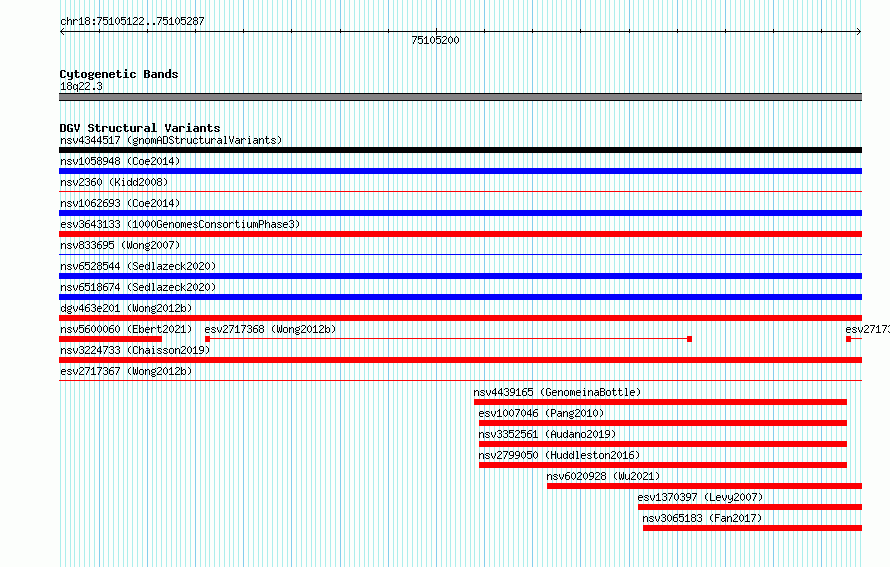Open nsv3065183 (Fan2017) label
This screenshot has width=890, height=567.
pyautogui.click(x=702, y=518)
